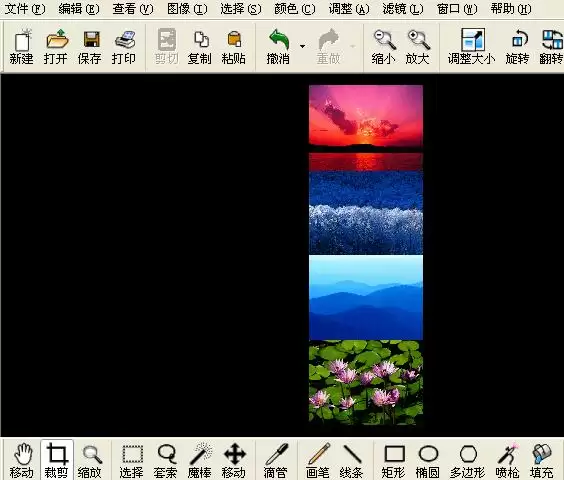The width and height of the screenshot is (564, 480).
Task: Print with the 打印 toolbar icon
Action: pyautogui.click(x=124, y=47)
